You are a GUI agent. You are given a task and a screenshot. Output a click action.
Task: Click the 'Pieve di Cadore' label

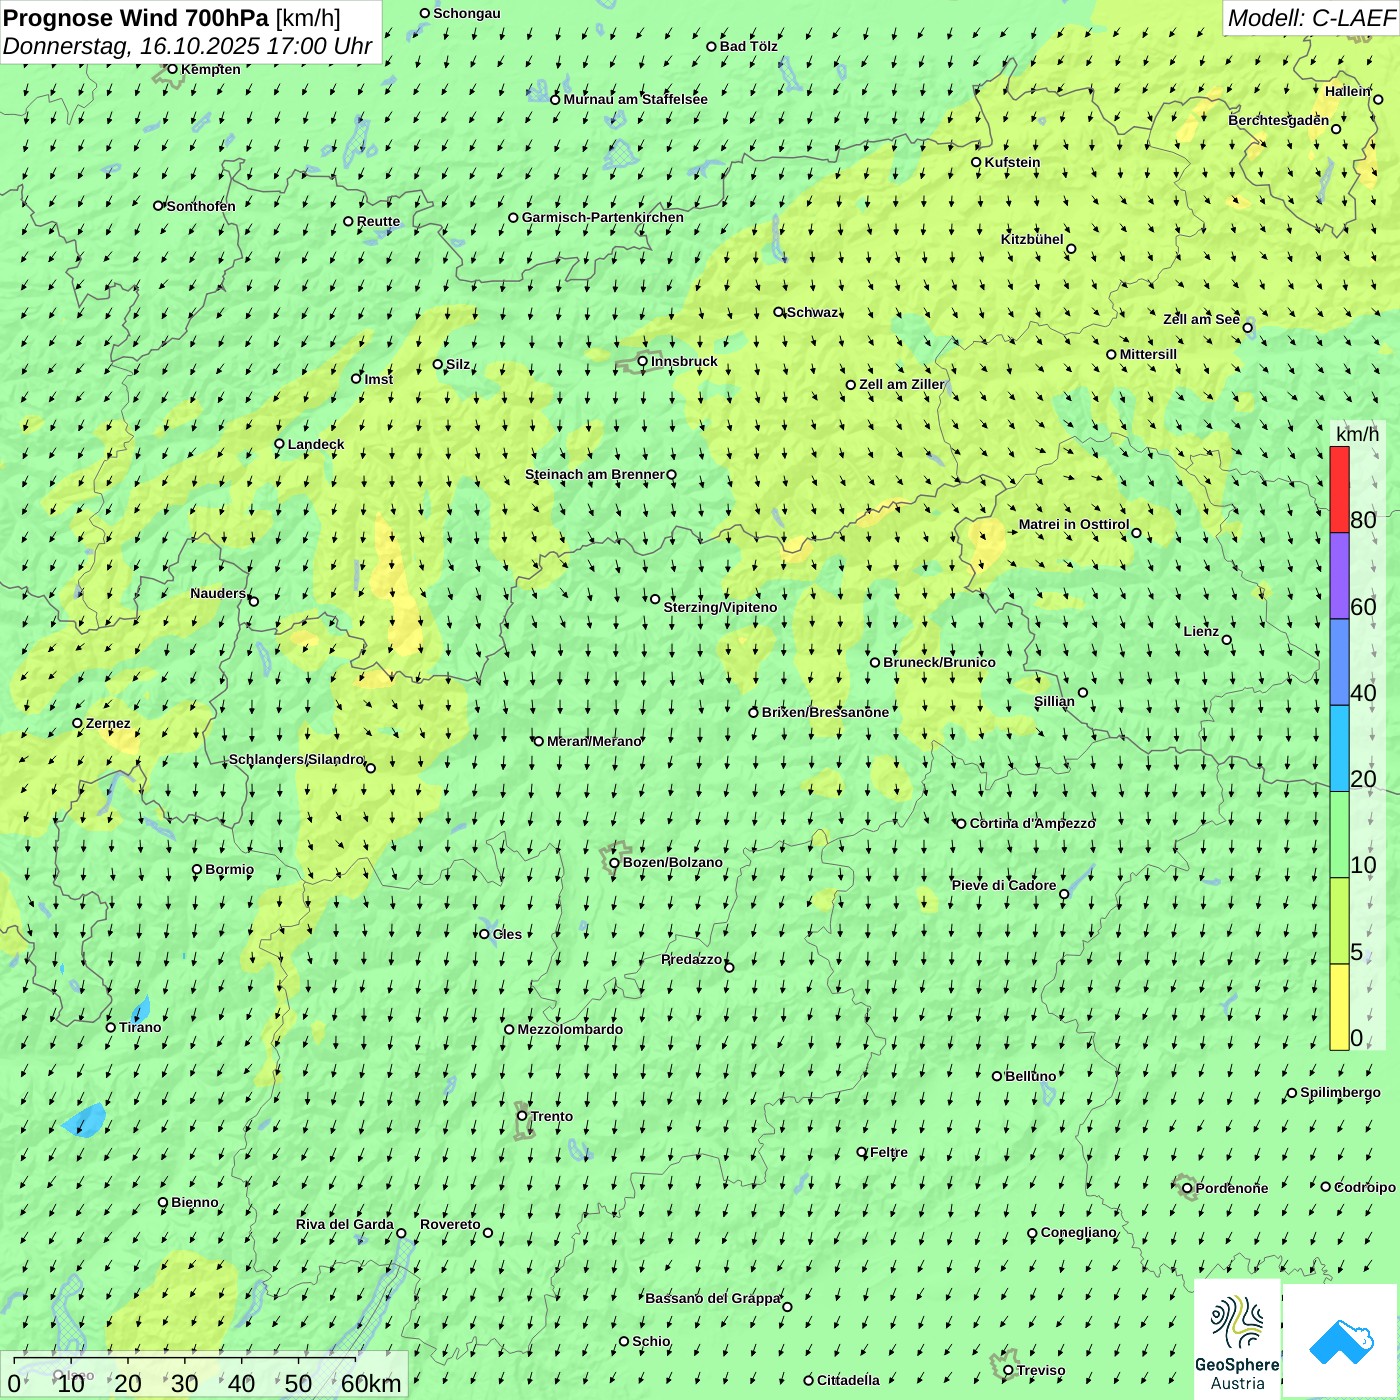point(1004,885)
